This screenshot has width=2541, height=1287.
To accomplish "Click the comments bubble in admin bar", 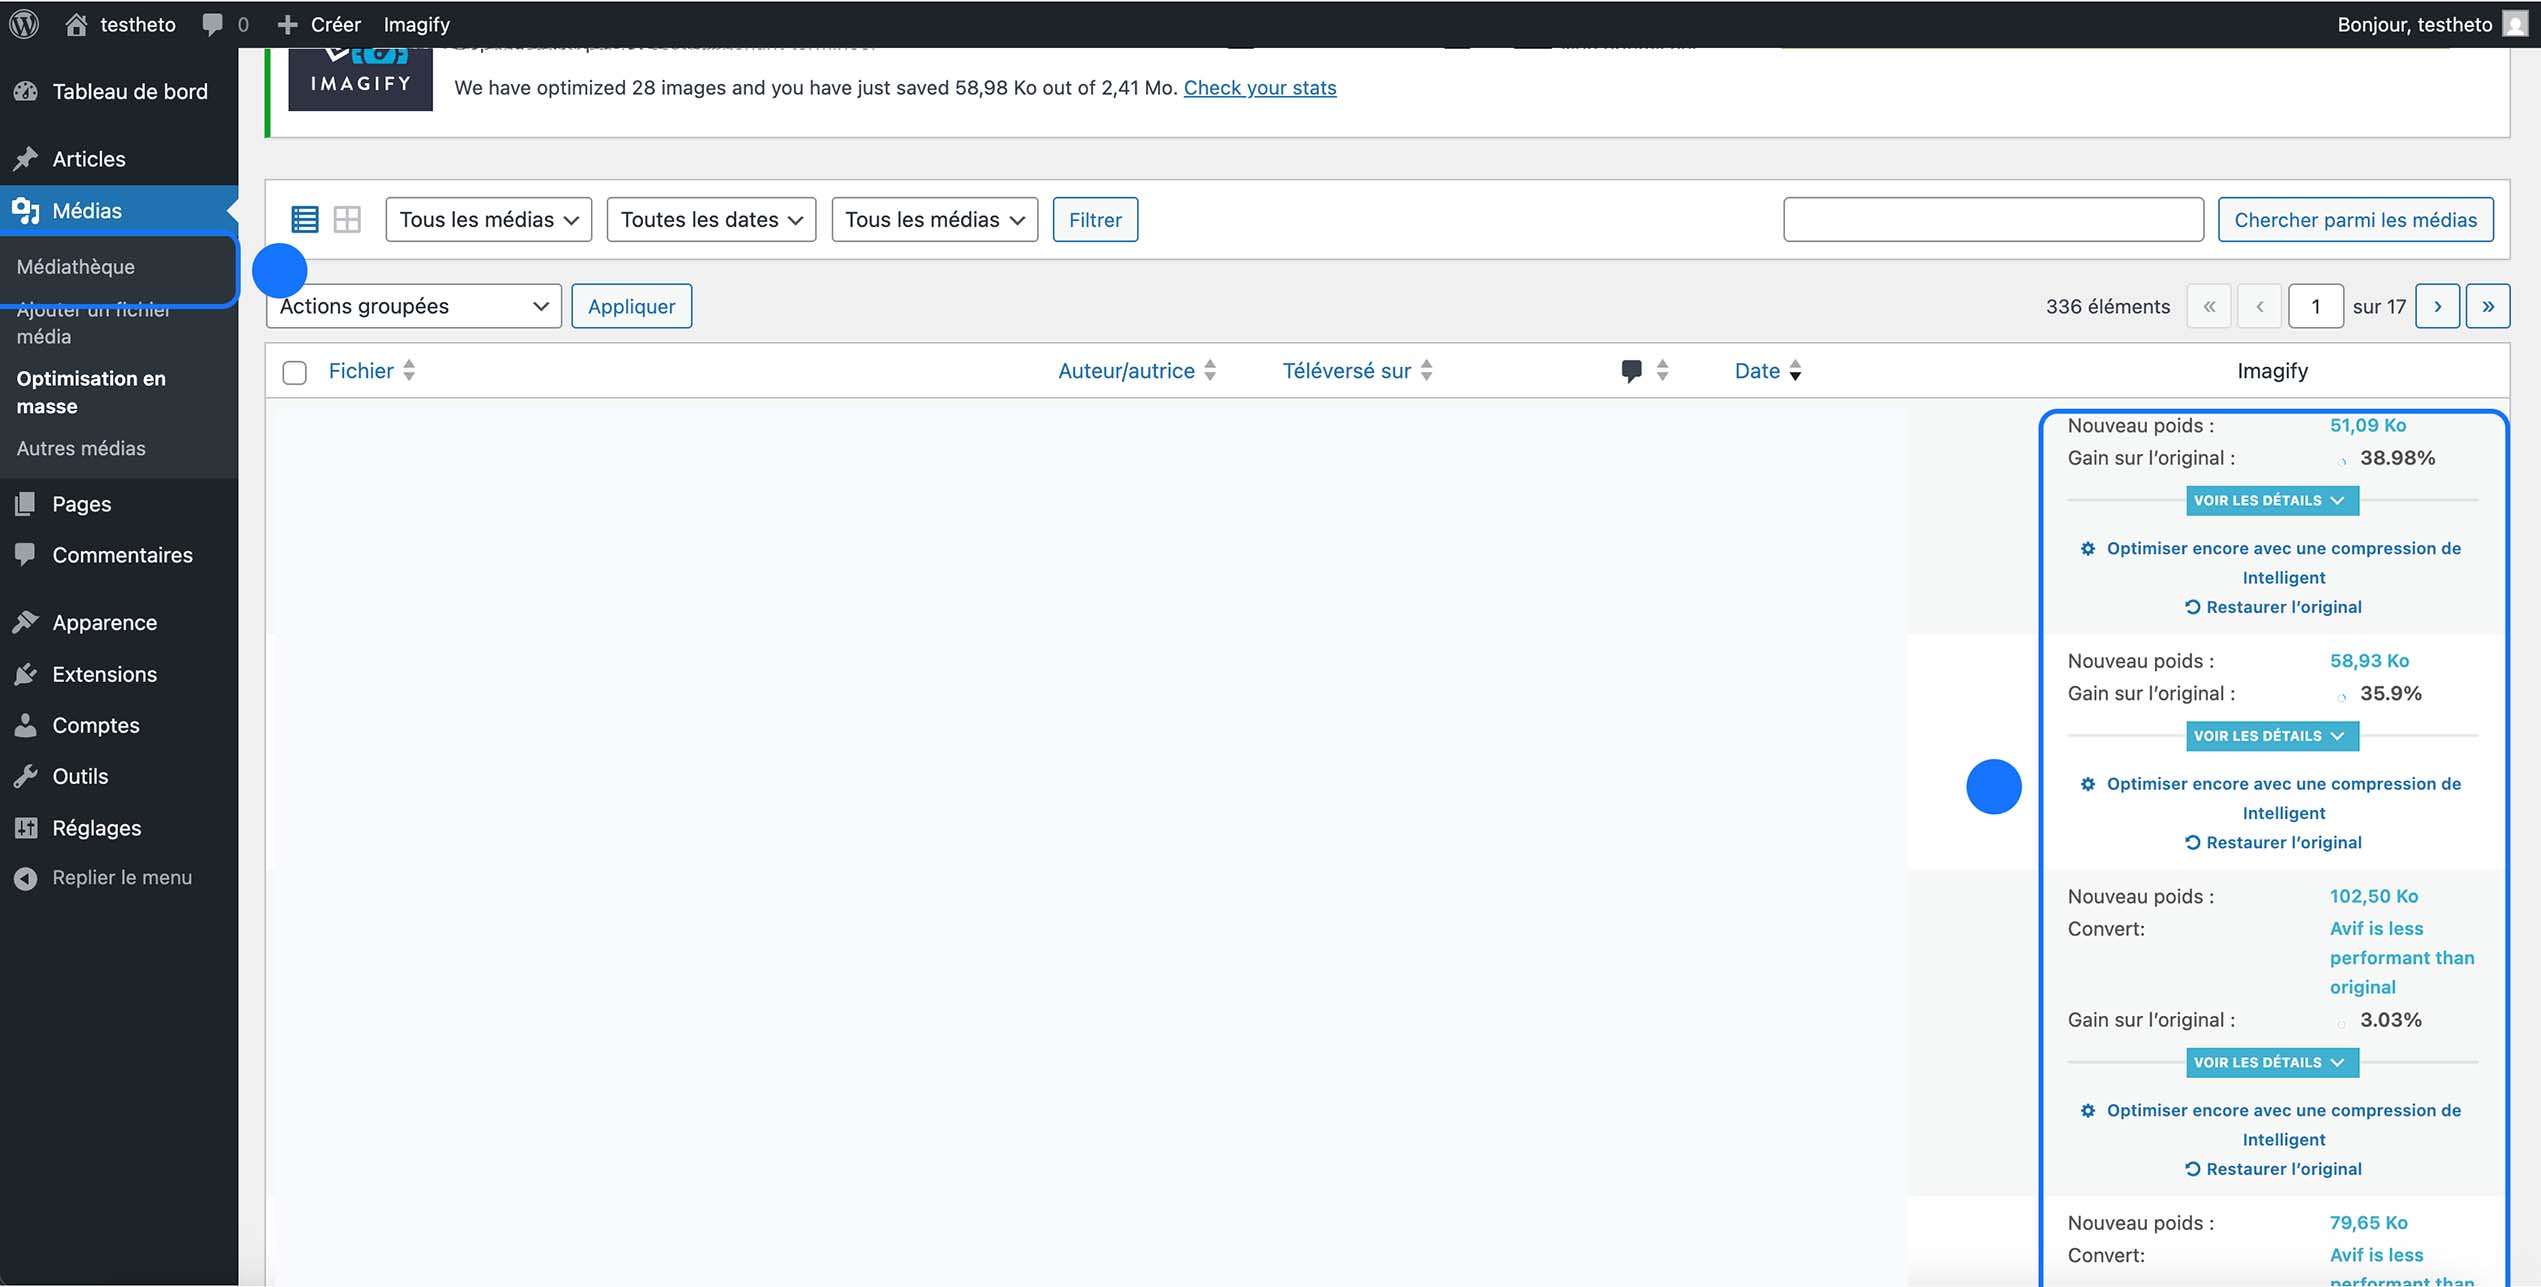I will click(x=213, y=24).
